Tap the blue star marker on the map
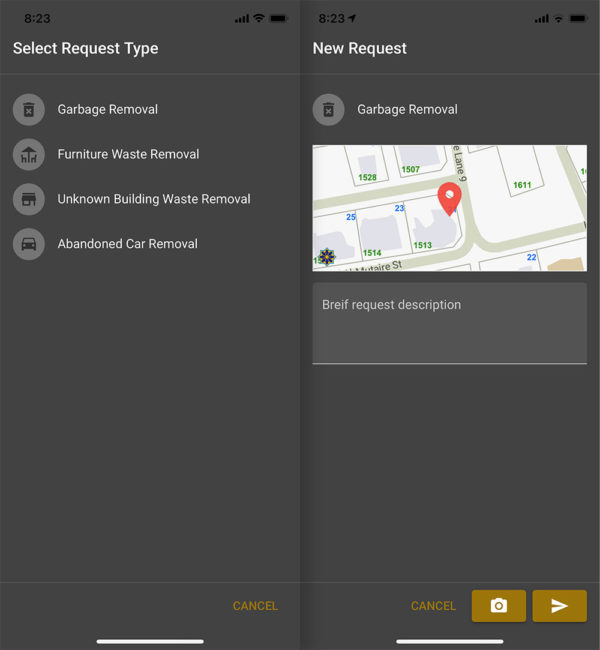Screen dimensions: 600x650 pos(326,257)
